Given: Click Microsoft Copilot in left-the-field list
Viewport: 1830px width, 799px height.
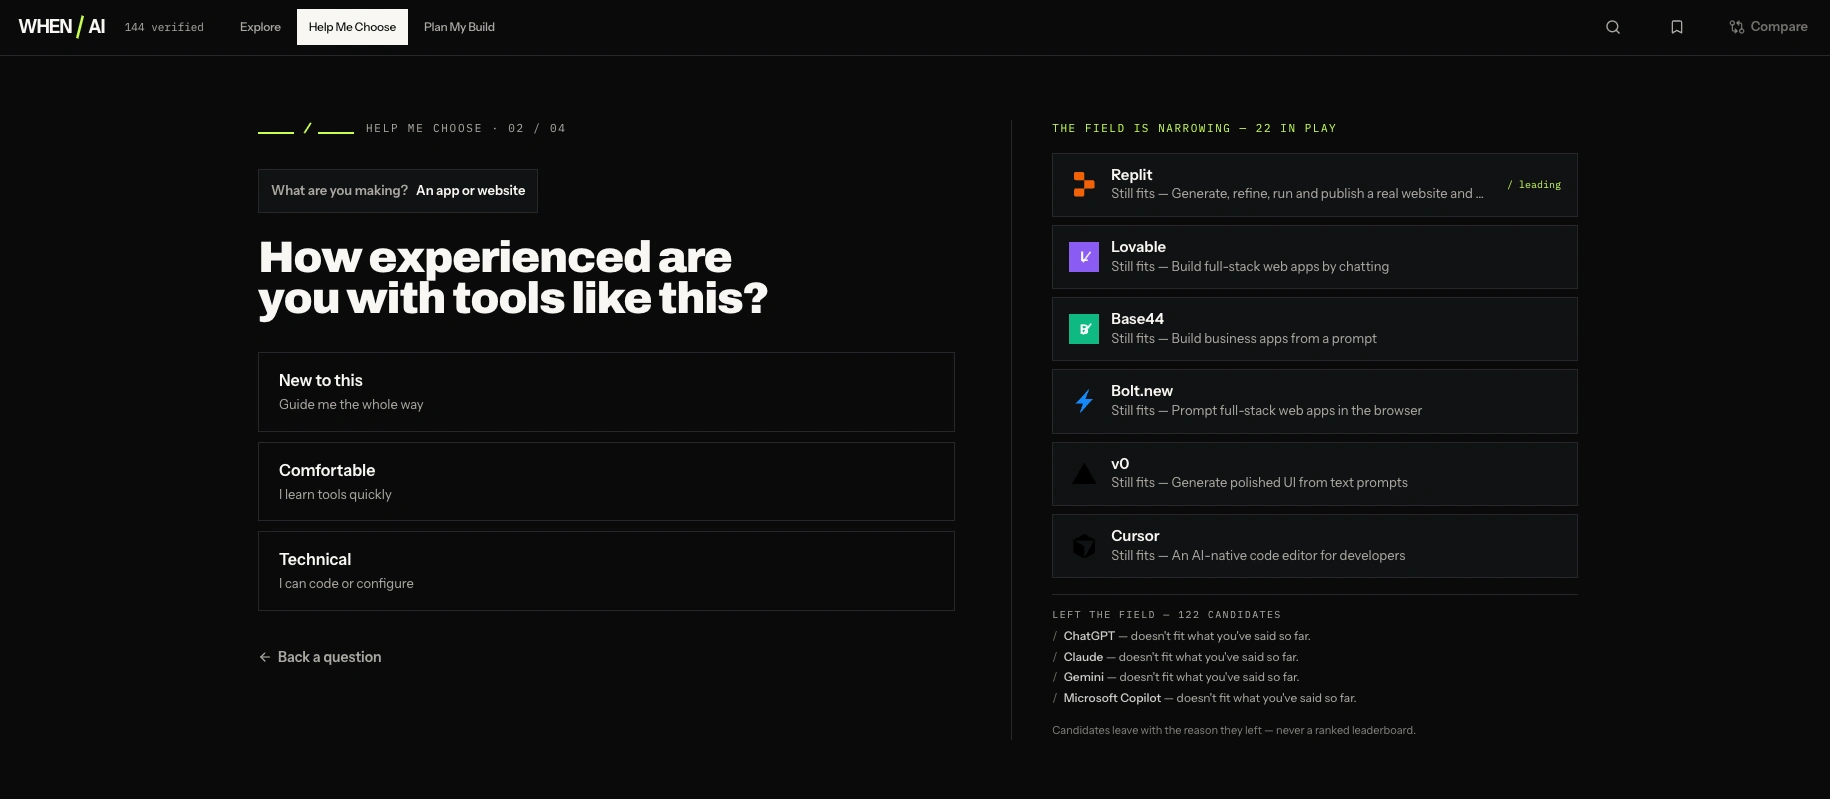Looking at the screenshot, I should (1112, 698).
